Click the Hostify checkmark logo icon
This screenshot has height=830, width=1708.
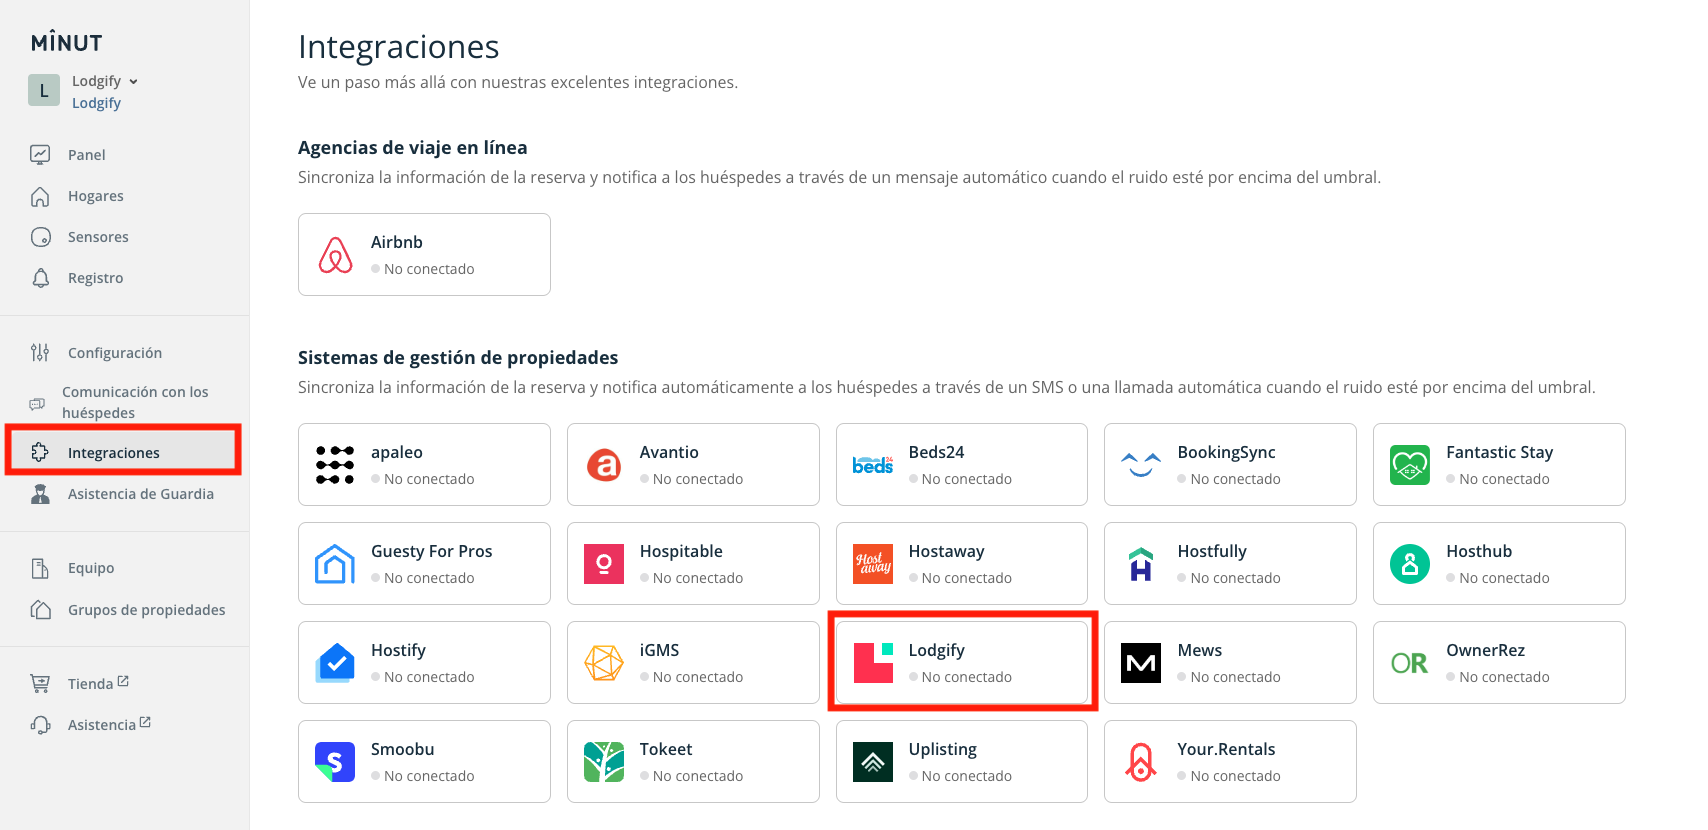(x=335, y=663)
